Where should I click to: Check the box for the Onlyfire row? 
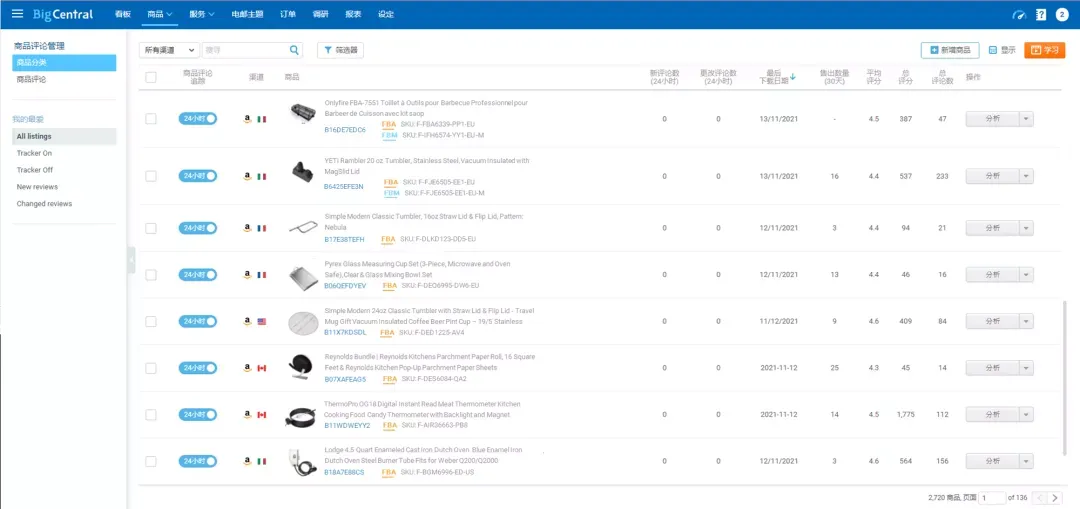(x=151, y=119)
